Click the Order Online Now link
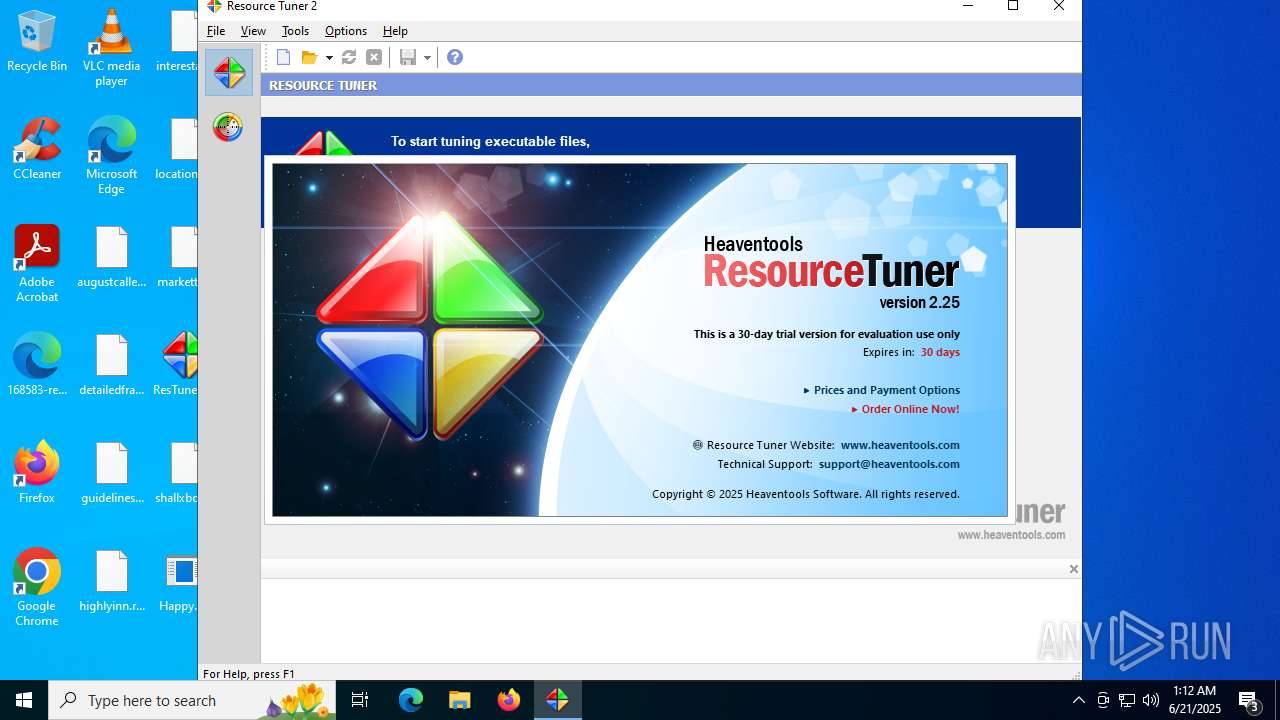Screen dimensions: 1280x720 pos(905,409)
